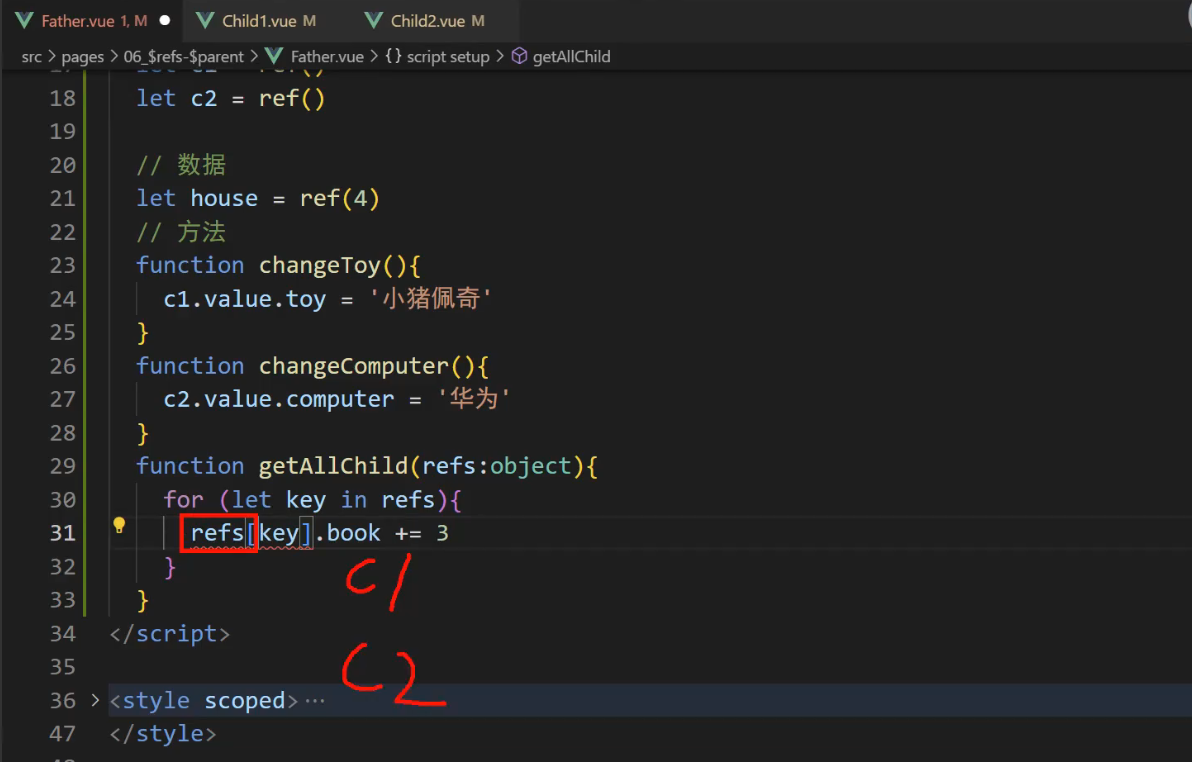The image size is (1192, 764).
Task: Click the '// 方法' comment
Action: tap(181, 232)
